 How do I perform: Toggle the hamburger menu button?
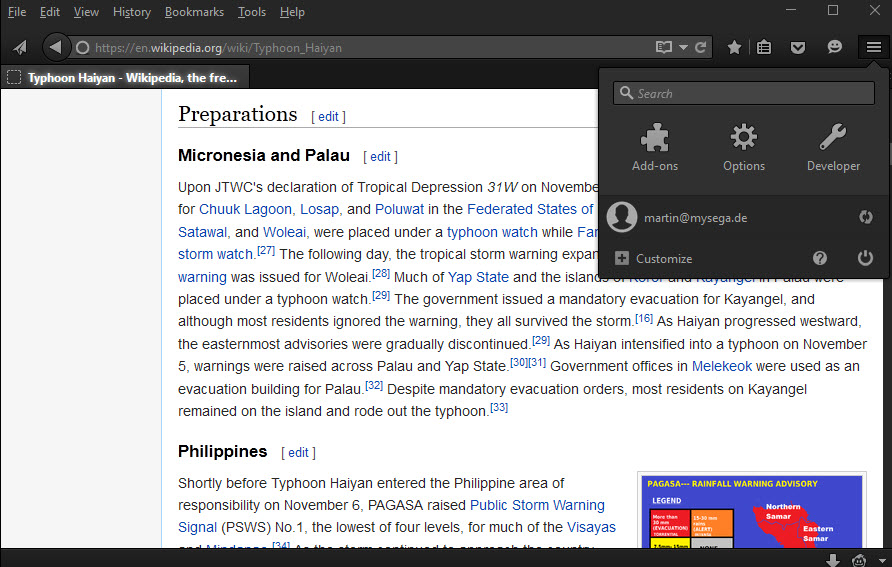coord(874,47)
